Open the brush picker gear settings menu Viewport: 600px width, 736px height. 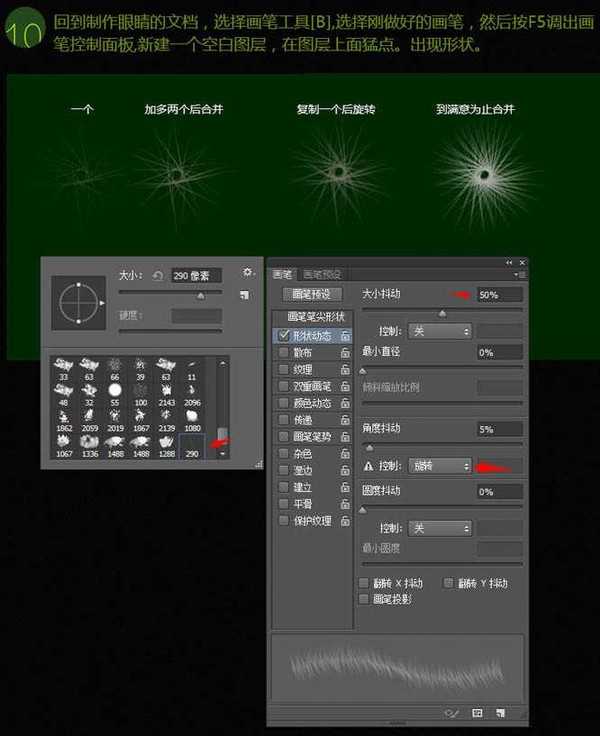tap(248, 273)
